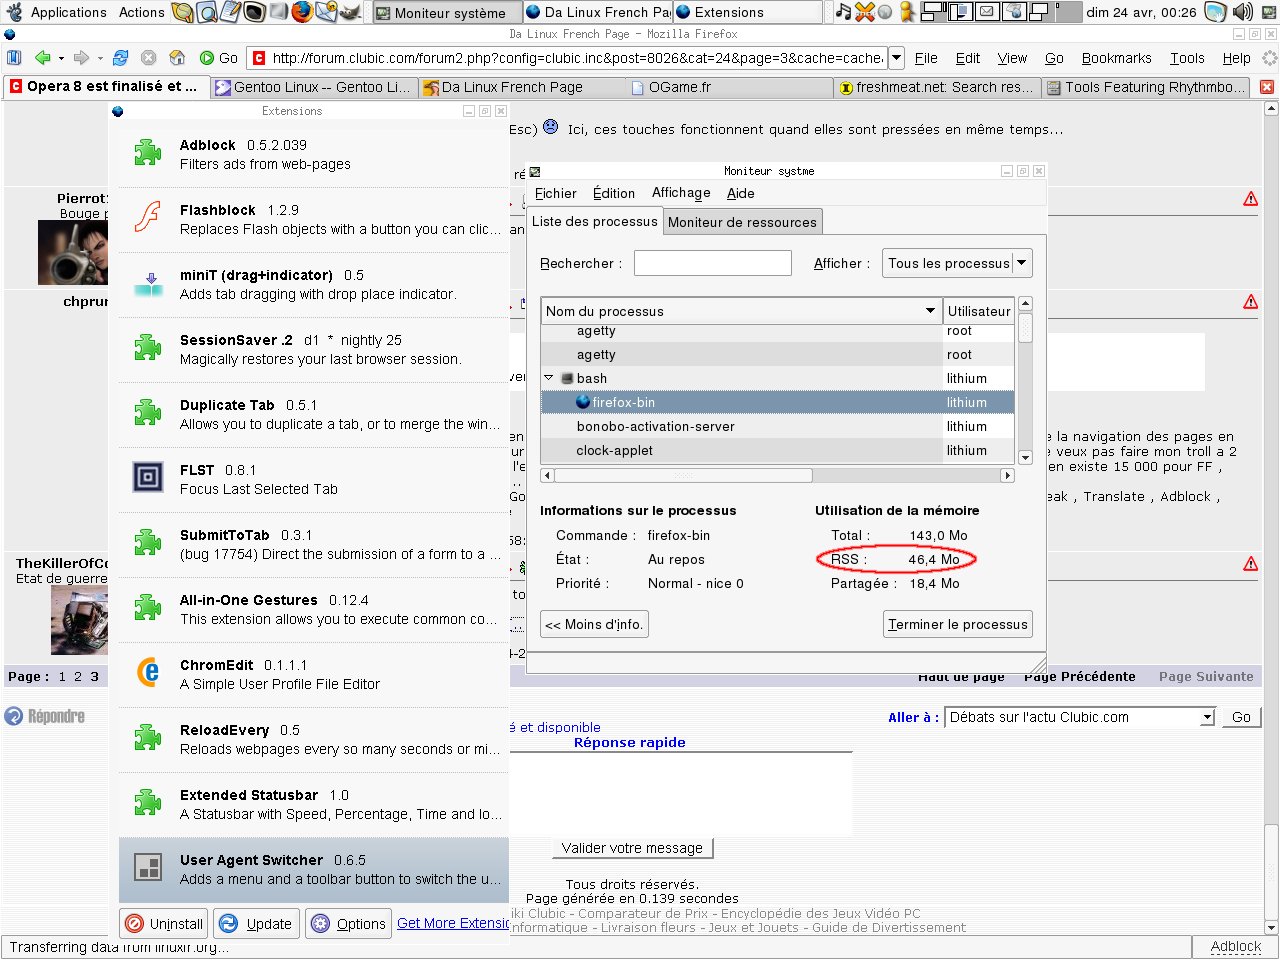
Task: Select the User Agent Switcher extension
Action: [314, 869]
